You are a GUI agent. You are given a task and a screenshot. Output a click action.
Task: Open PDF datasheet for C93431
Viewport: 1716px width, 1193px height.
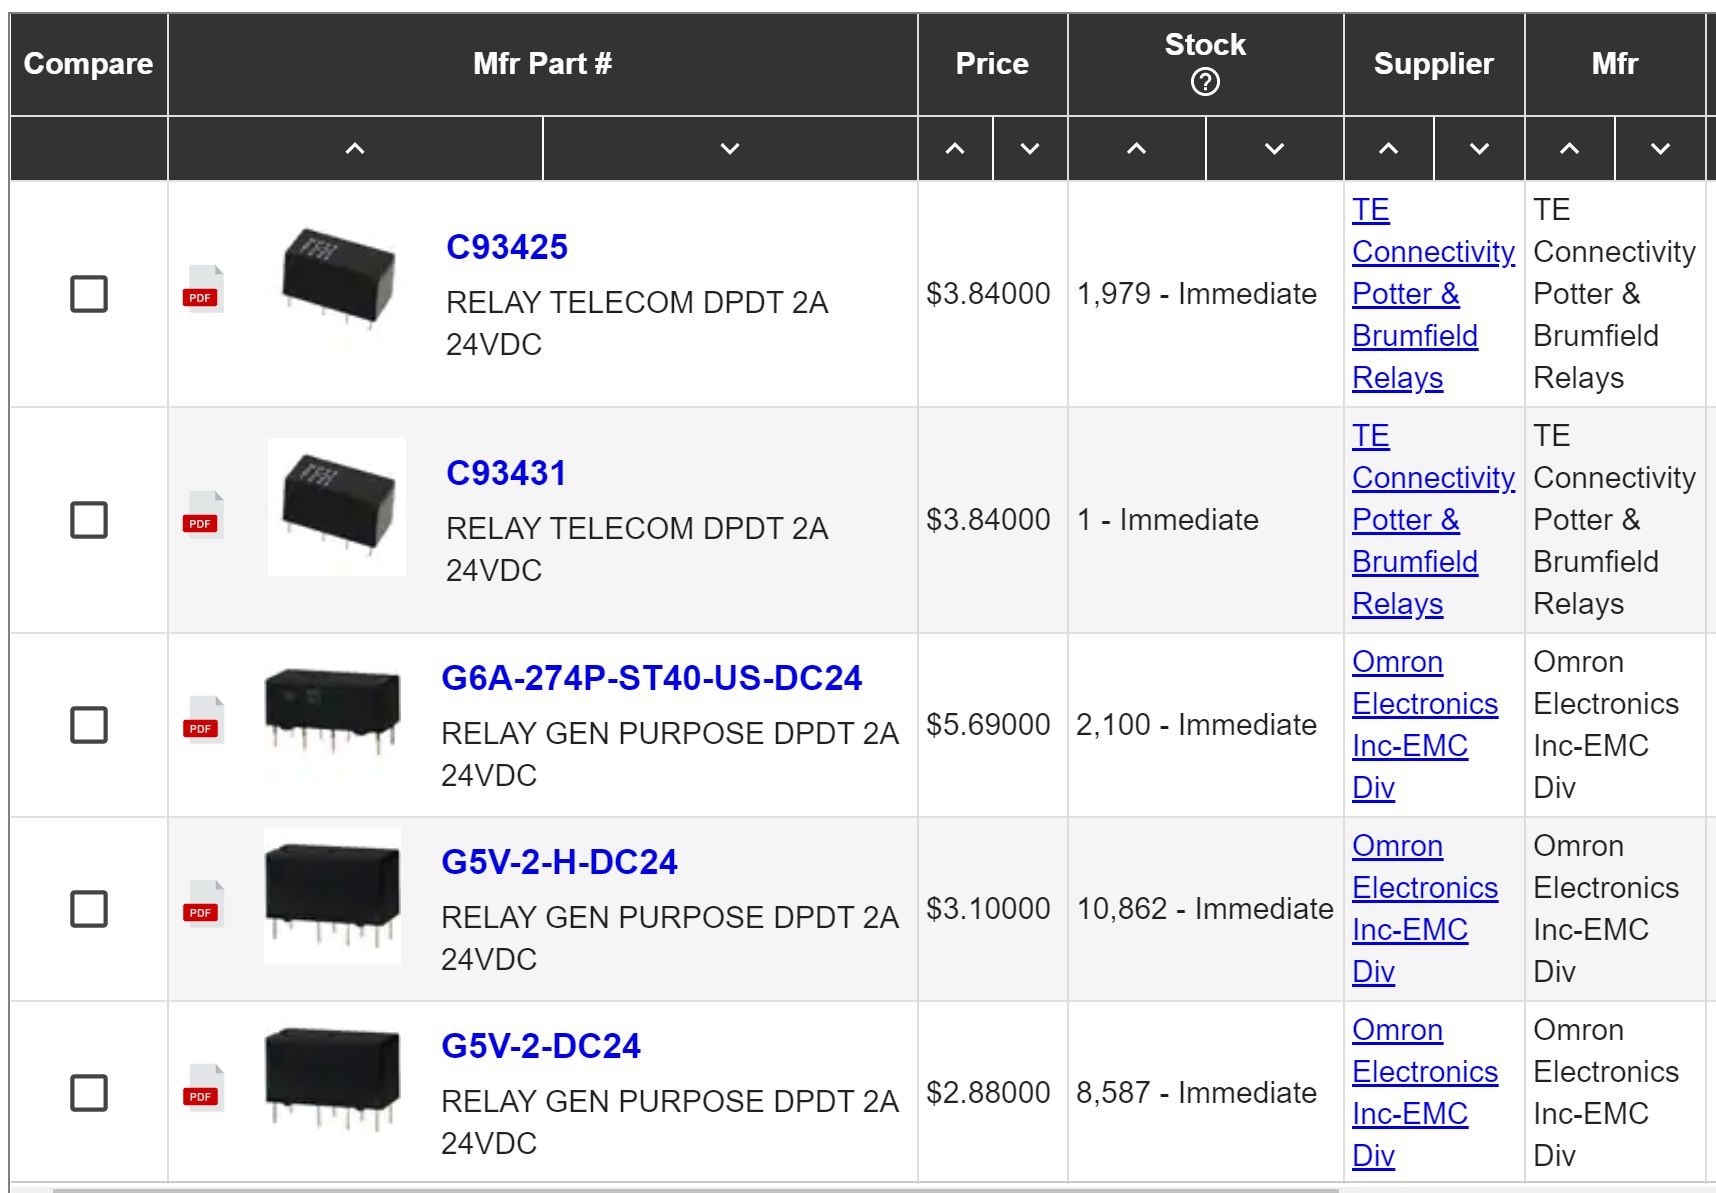point(203,516)
